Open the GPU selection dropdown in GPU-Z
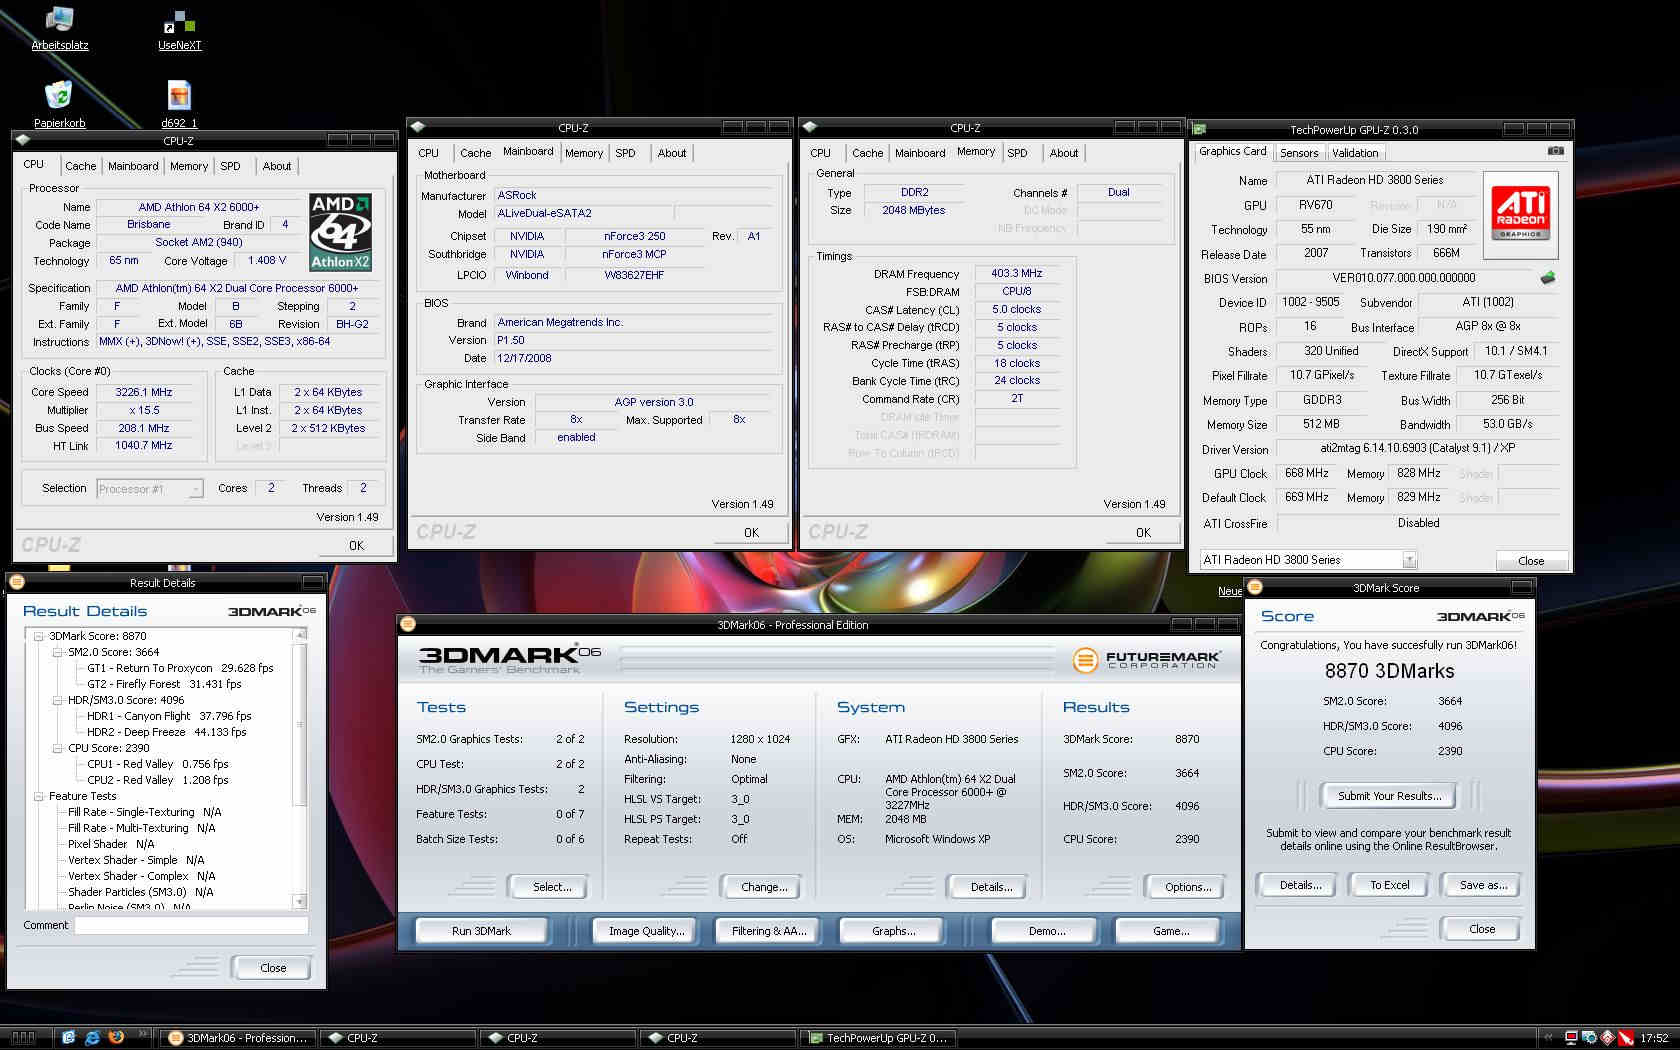Viewport: 1680px width, 1050px height. point(1409,560)
